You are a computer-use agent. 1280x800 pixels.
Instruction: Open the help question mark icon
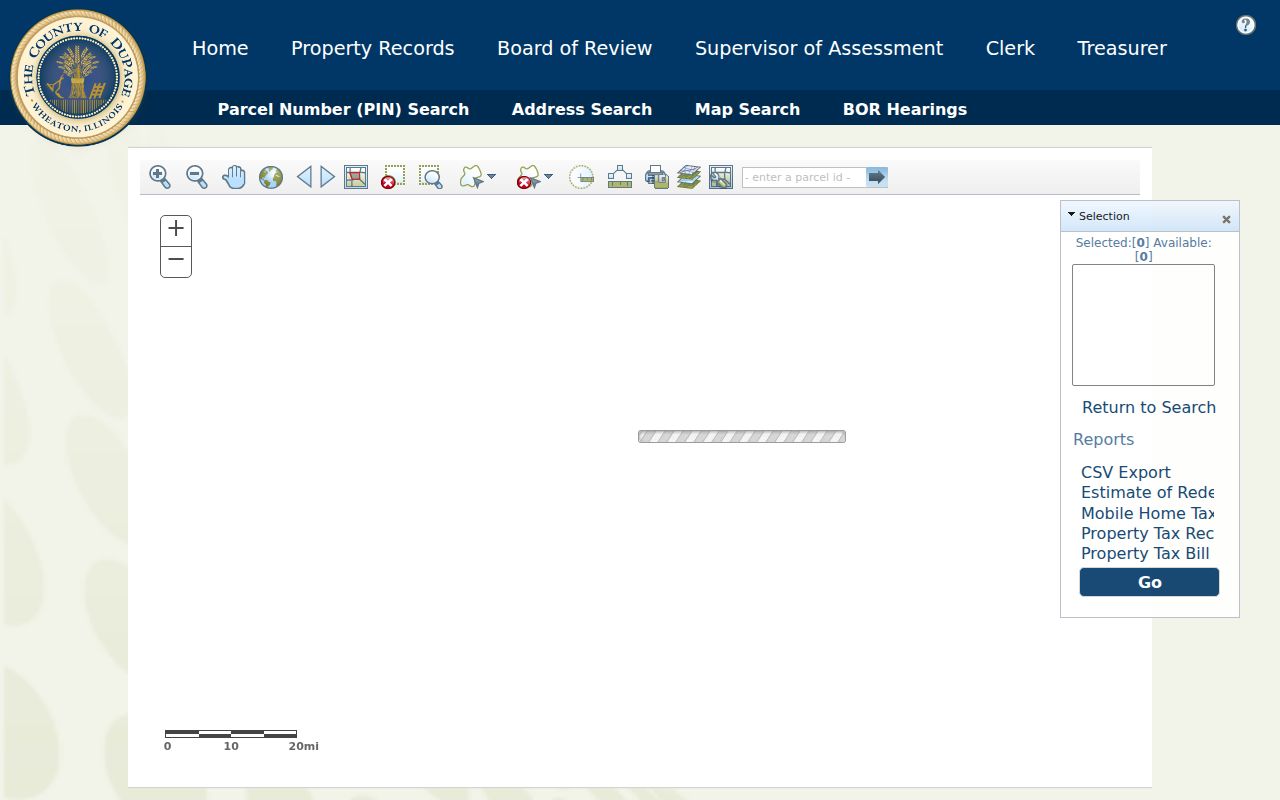tap(1245, 25)
